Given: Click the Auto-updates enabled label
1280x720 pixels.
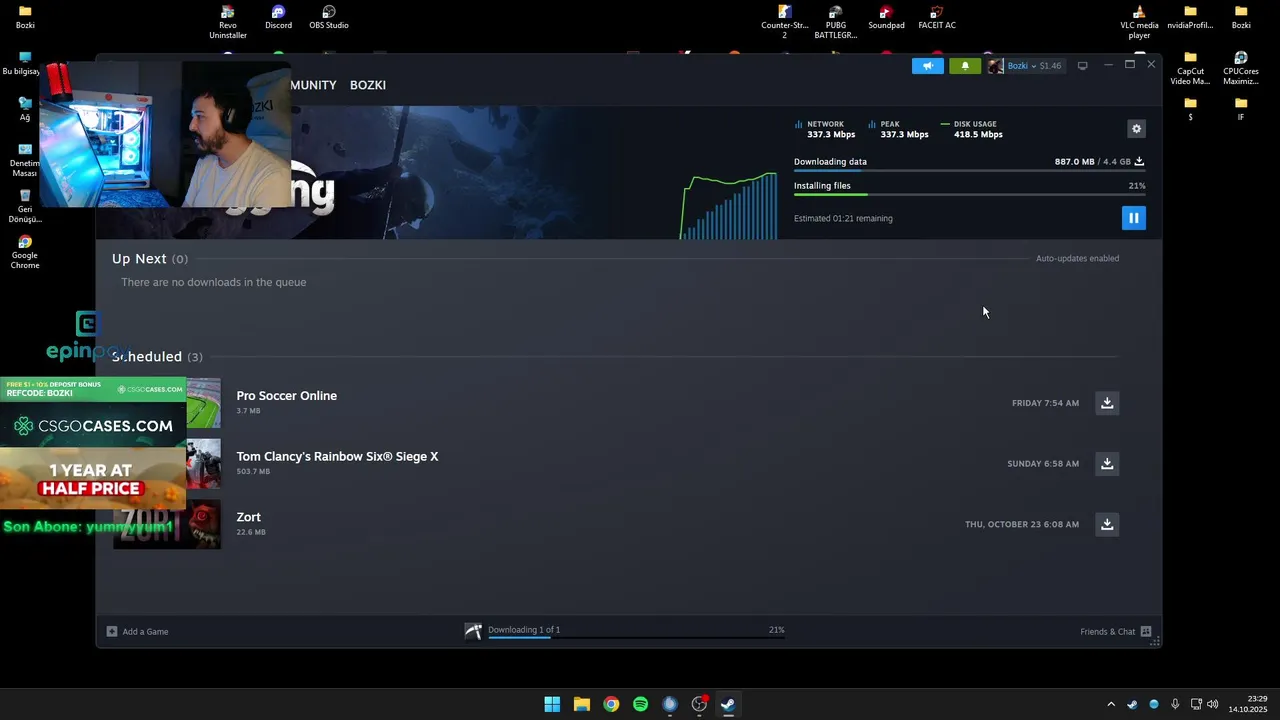Looking at the screenshot, I should 1077,258.
